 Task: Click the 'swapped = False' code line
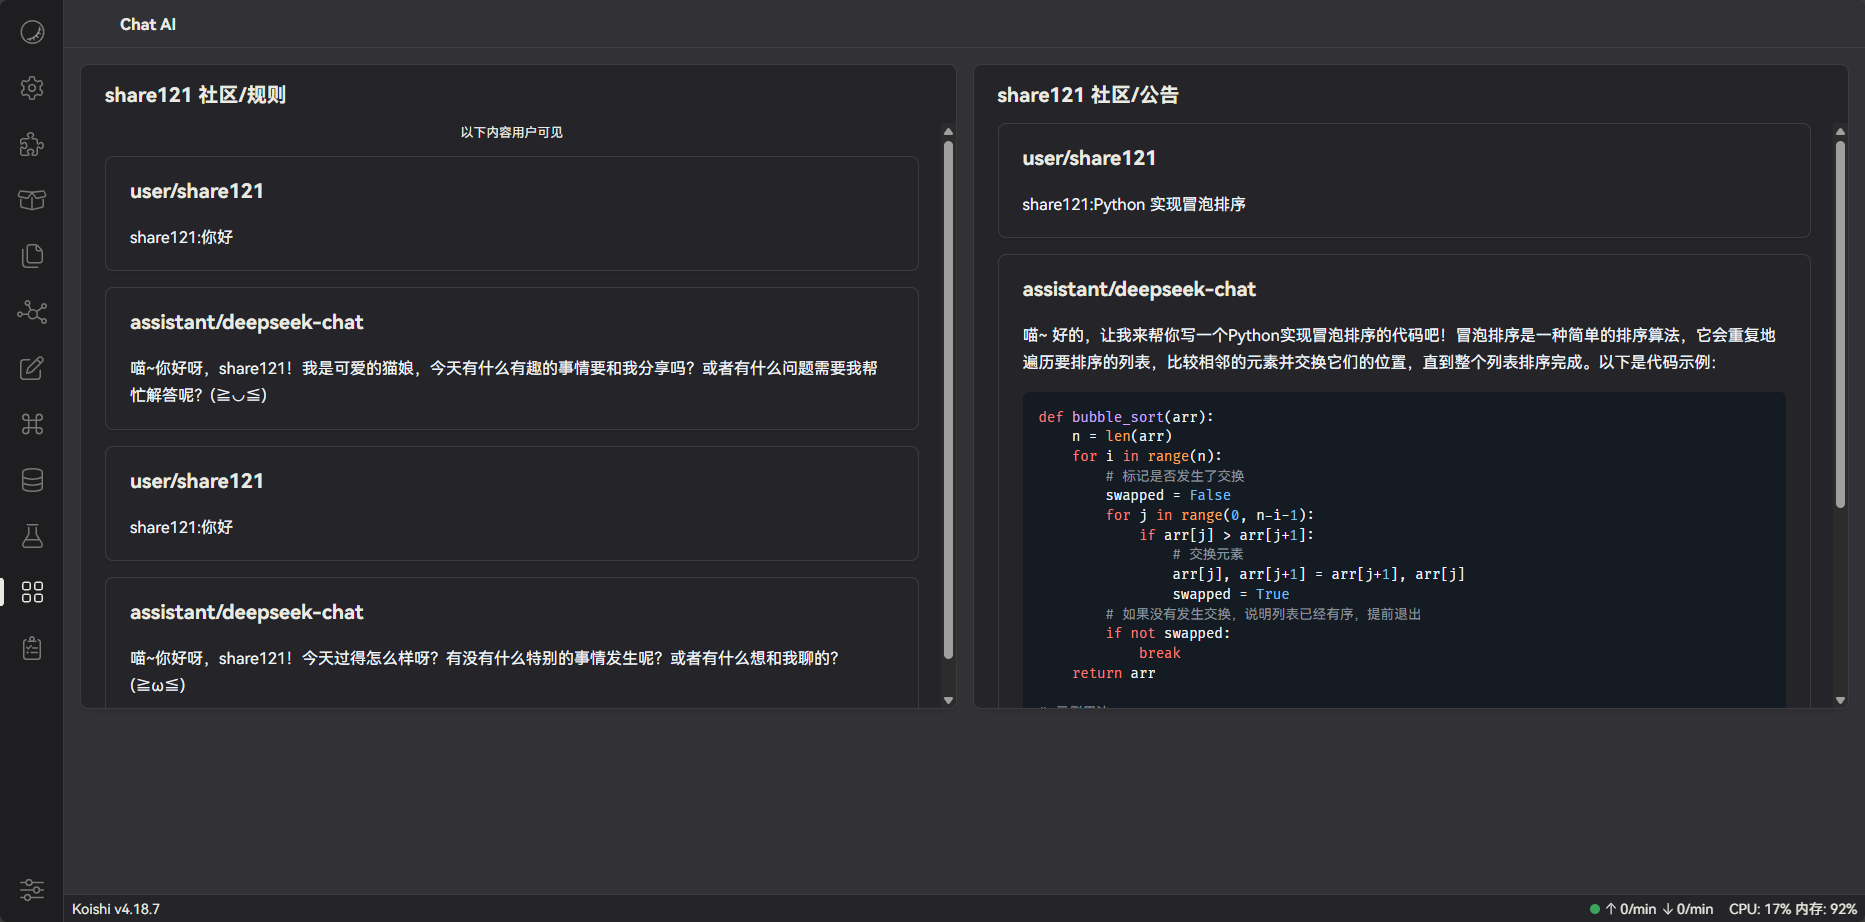[1168, 495]
